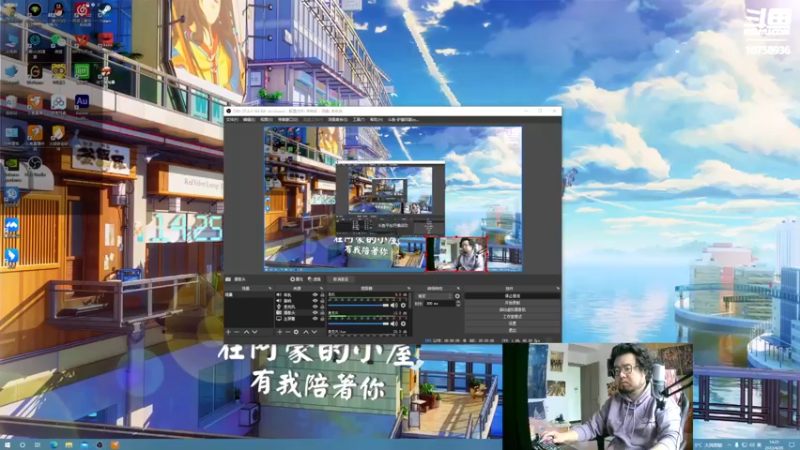800x450 pixels.
Task: Open 帮助 menu in OBS
Action: click(x=376, y=119)
